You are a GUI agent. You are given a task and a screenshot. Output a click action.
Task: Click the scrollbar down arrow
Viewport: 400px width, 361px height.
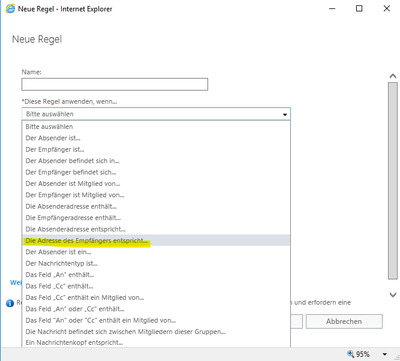coord(393,295)
